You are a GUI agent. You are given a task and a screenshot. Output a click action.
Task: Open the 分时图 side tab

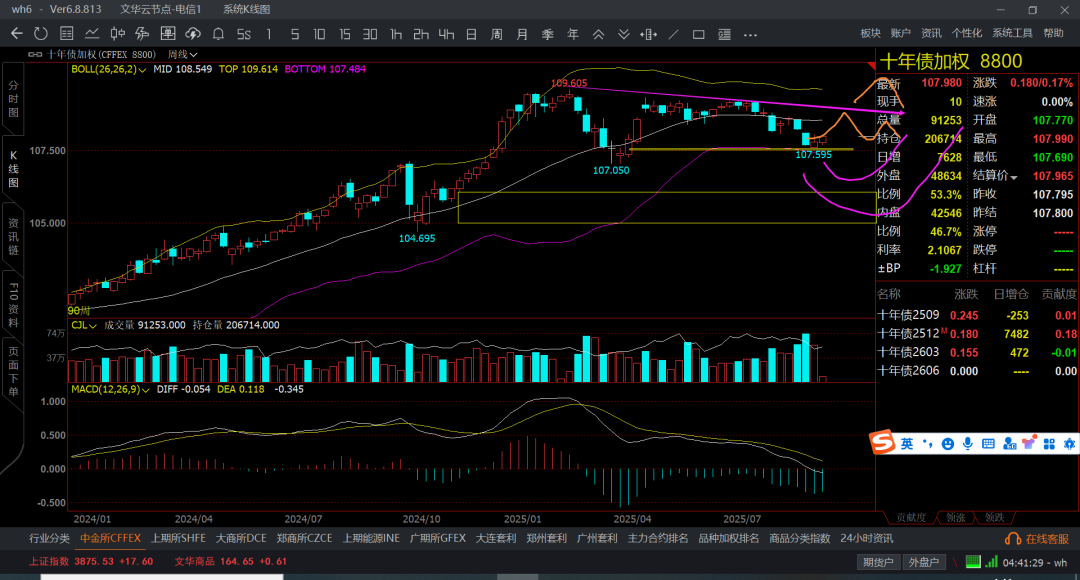click(x=13, y=99)
